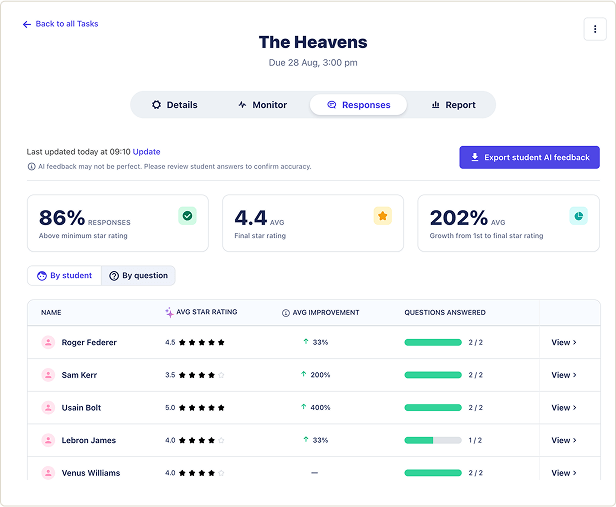Image resolution: width=616 pixels, height=507 pixels.
Task: Click the Update link
Action: [146, 152]
